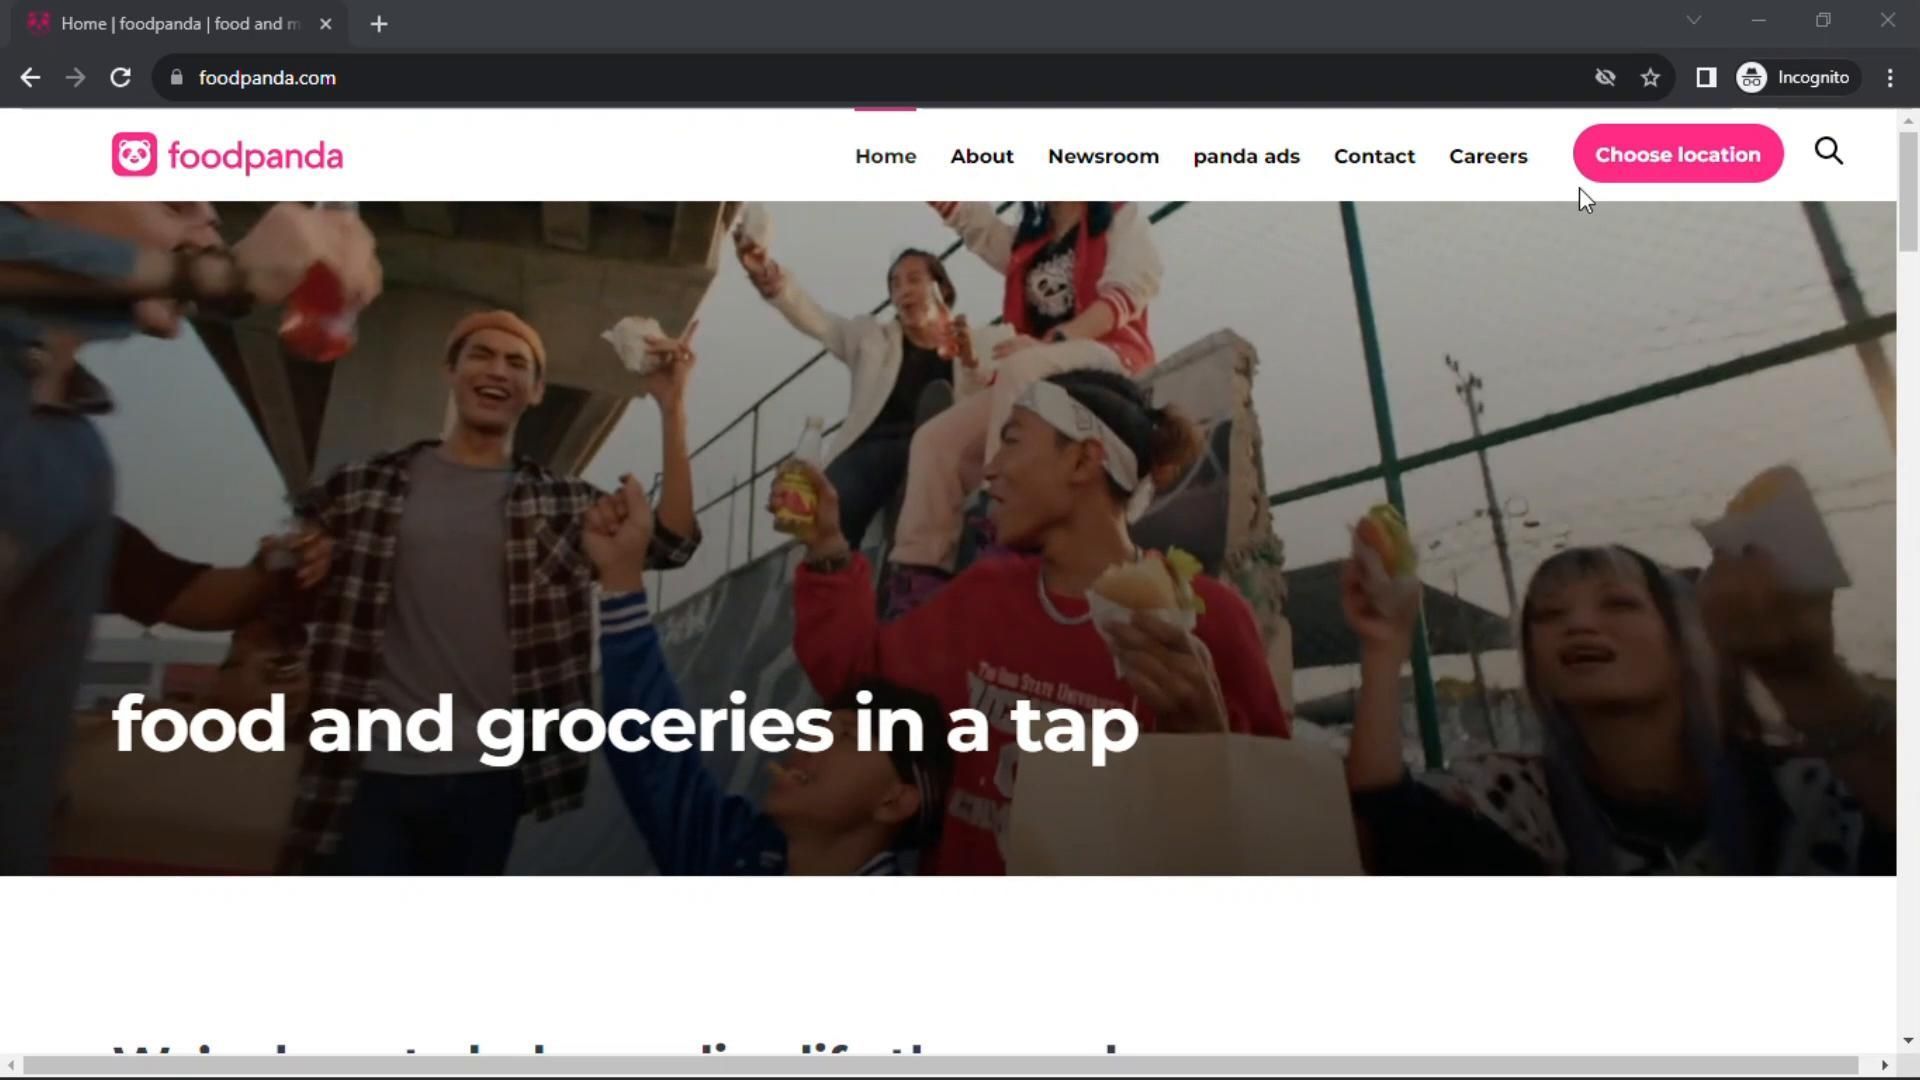Visit the Careers page
This screenshot has width=1920, height=1080.
point(1488,156)
